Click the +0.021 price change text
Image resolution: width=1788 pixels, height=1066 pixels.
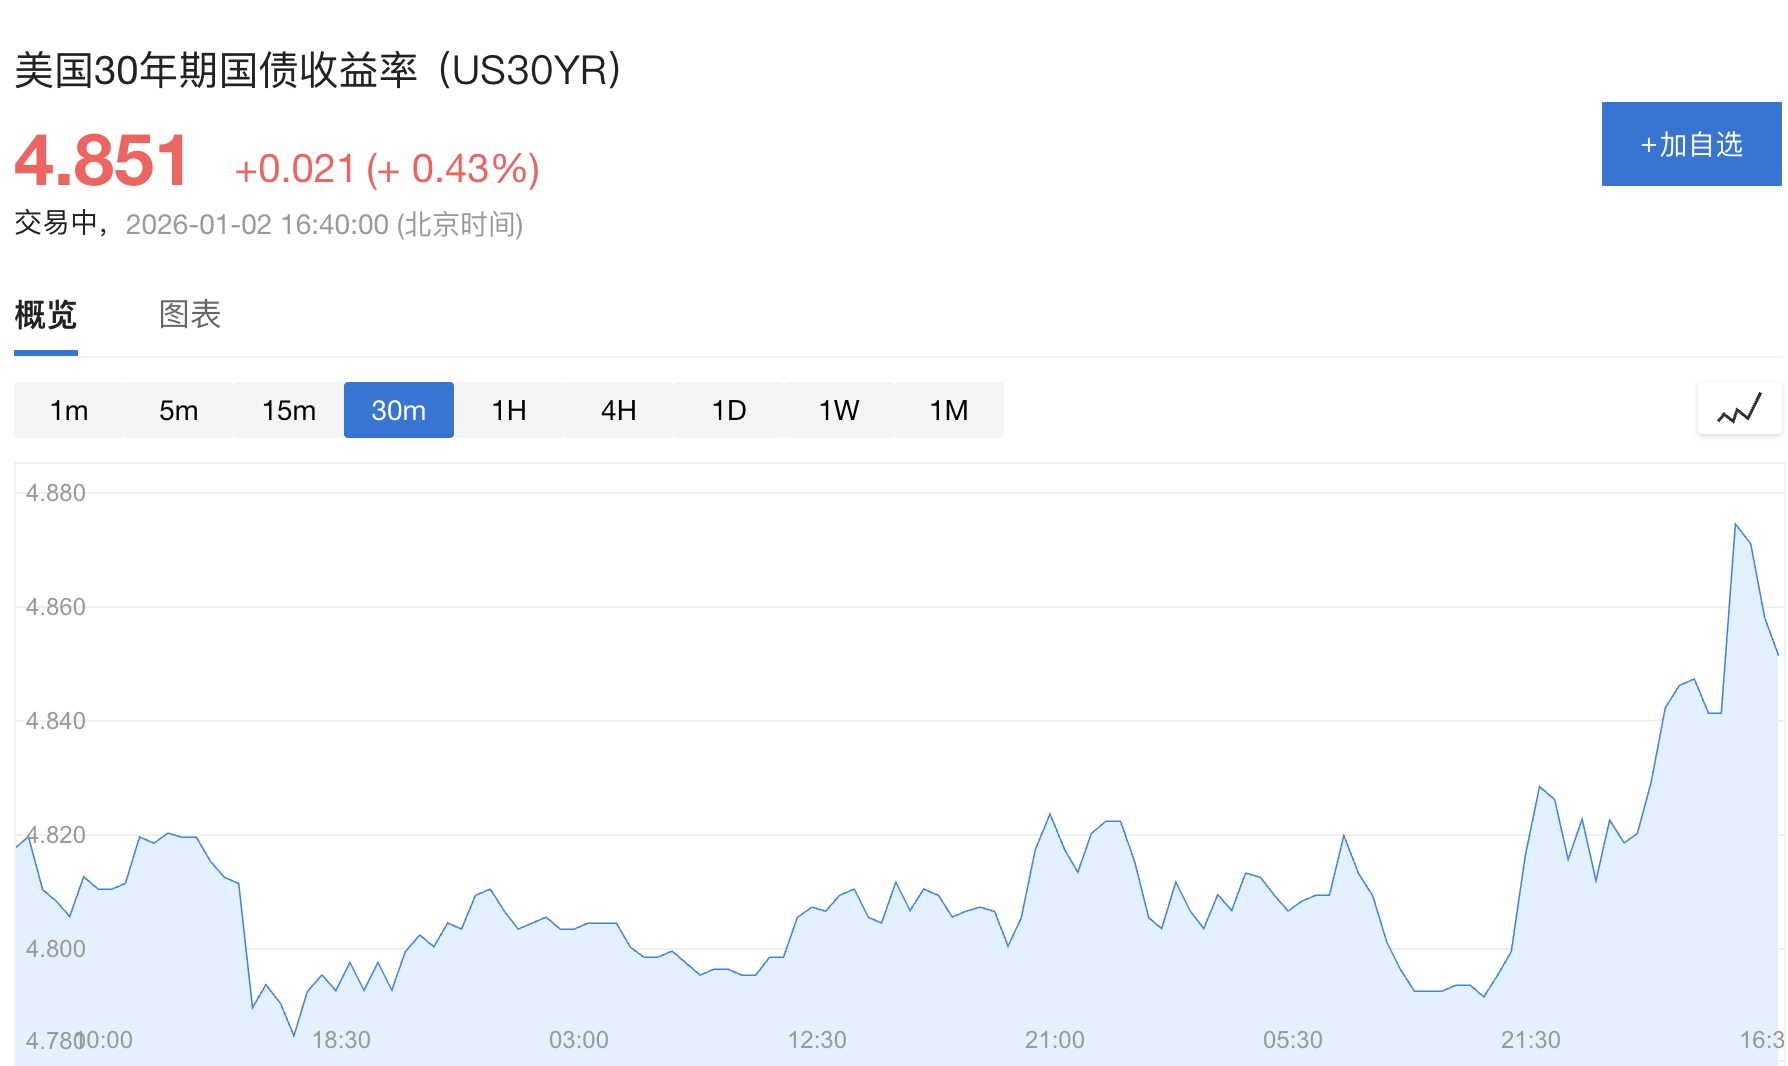[295, 169]
